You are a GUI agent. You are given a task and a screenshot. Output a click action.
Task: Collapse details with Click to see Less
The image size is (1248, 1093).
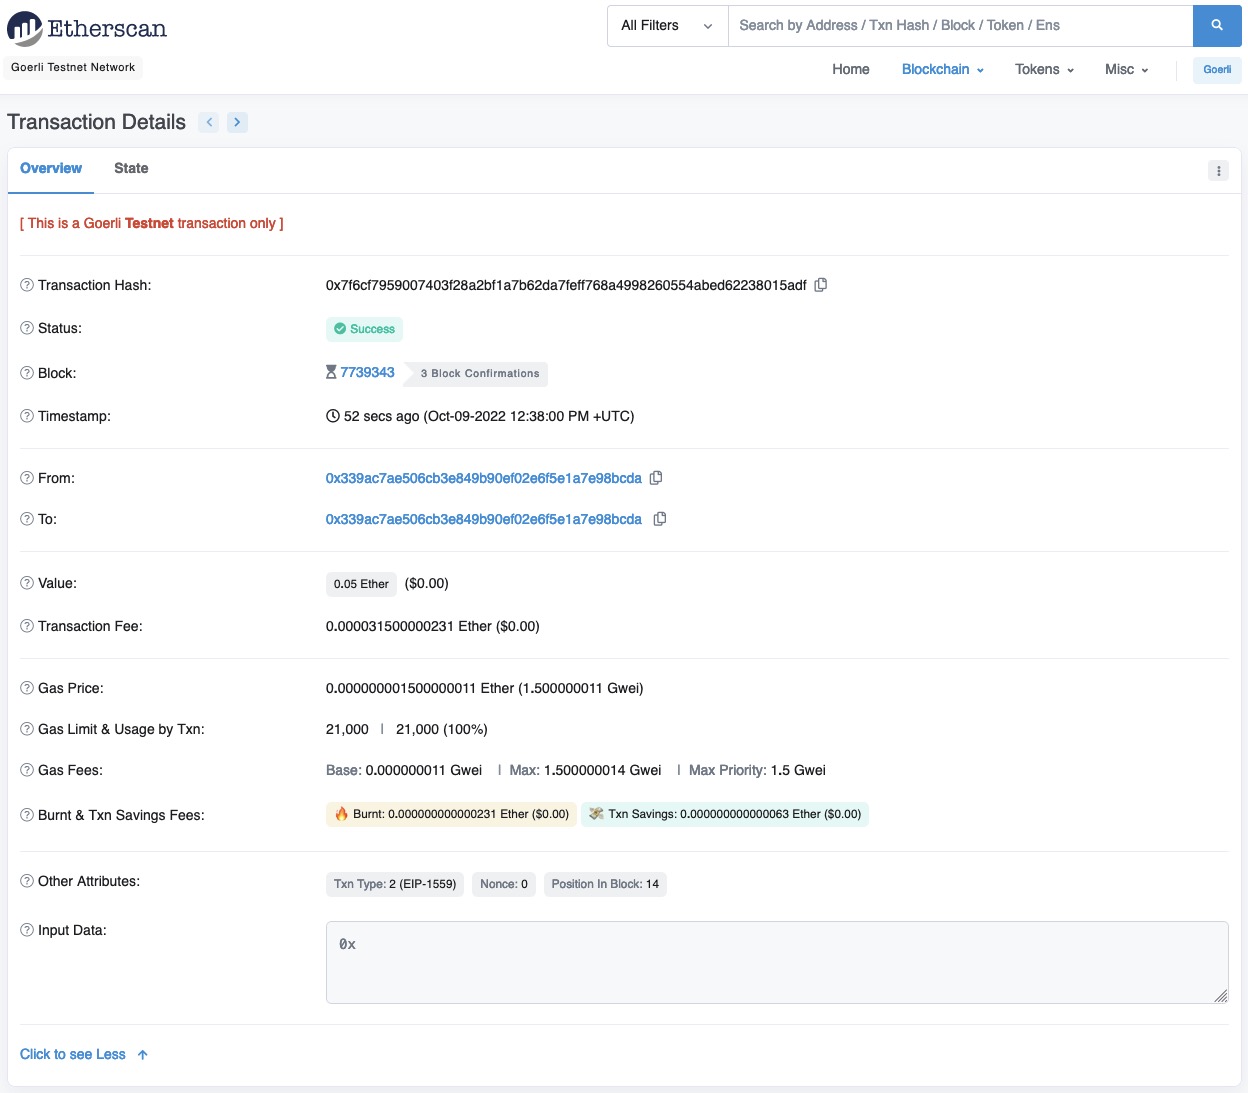pos(84,1054)
